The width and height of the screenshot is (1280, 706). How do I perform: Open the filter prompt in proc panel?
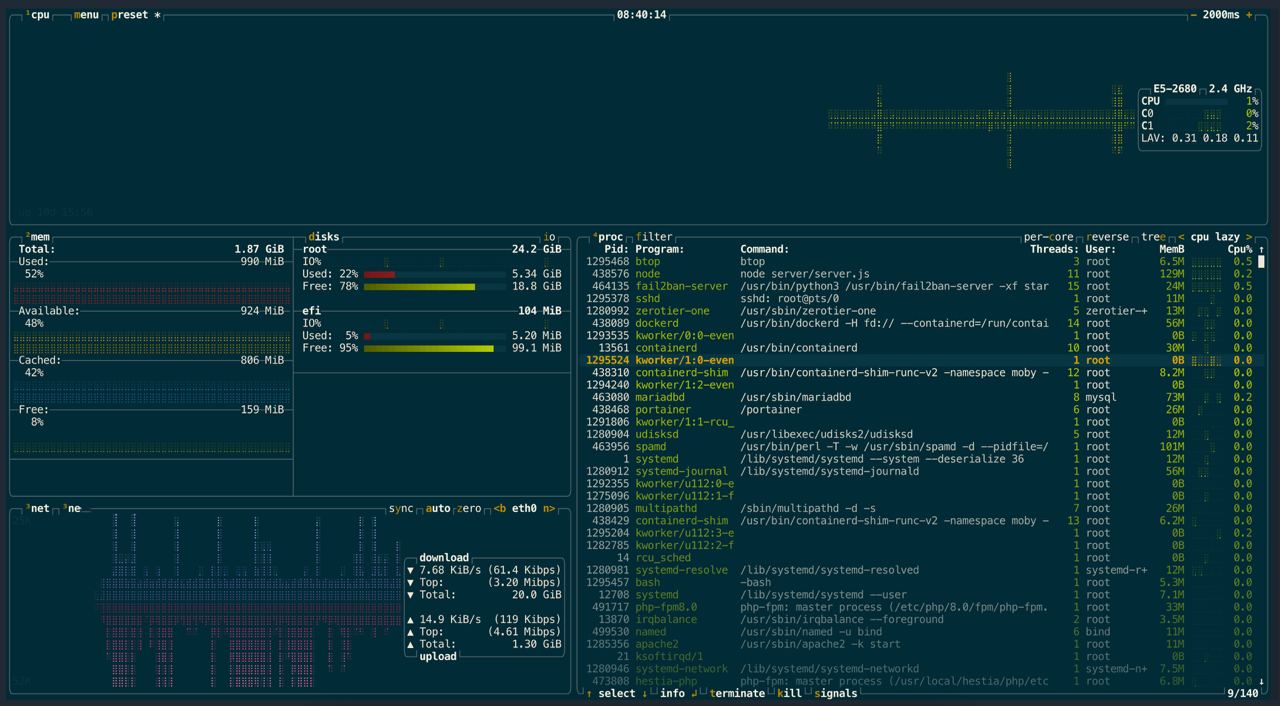pyautogui.click(x=656, y=237)
